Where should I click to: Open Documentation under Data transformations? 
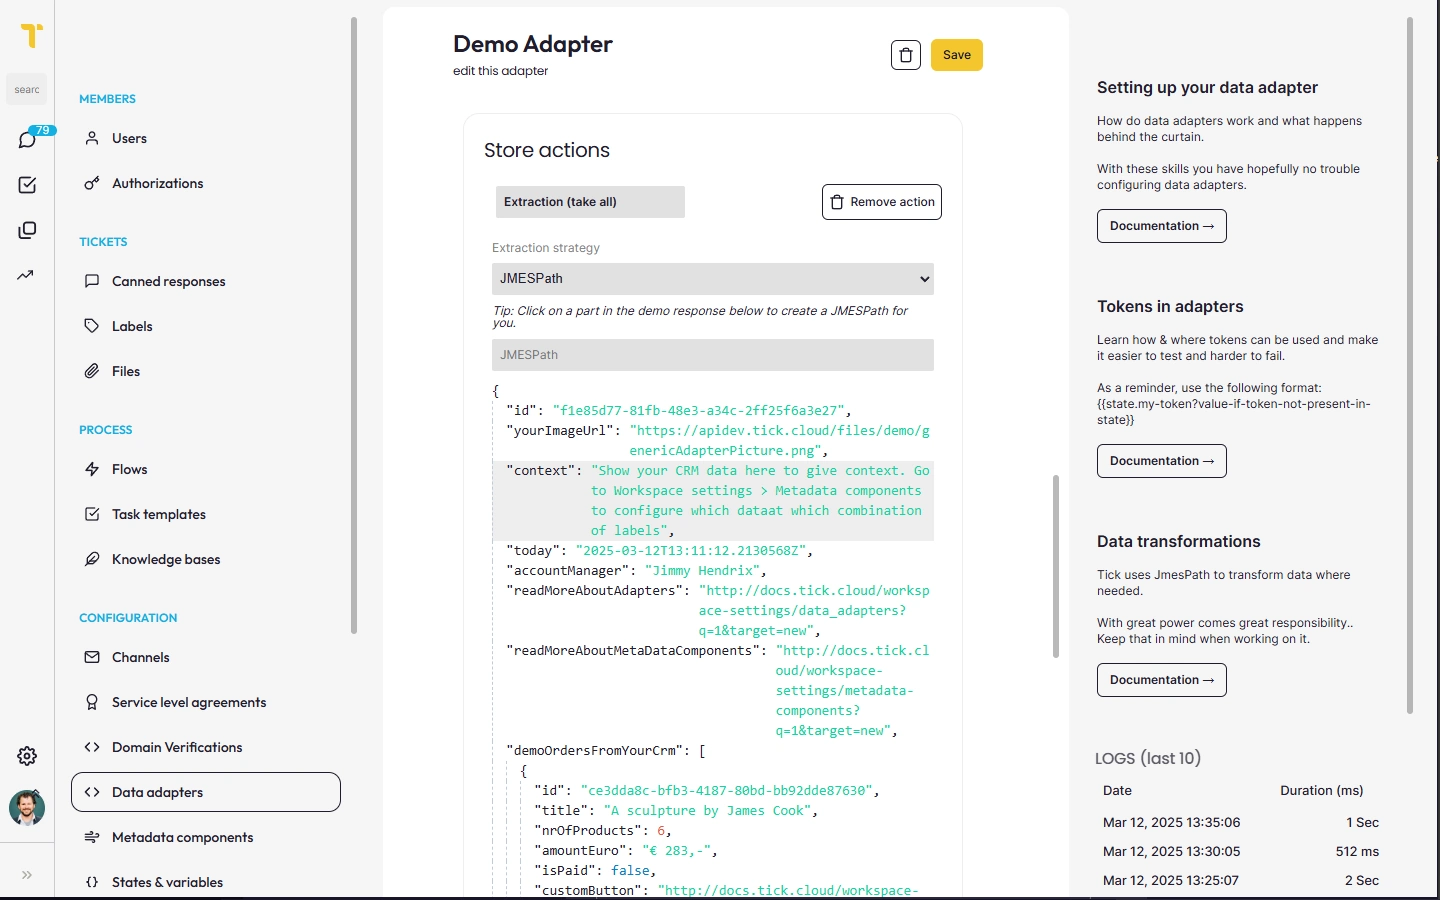(1162, 680)
